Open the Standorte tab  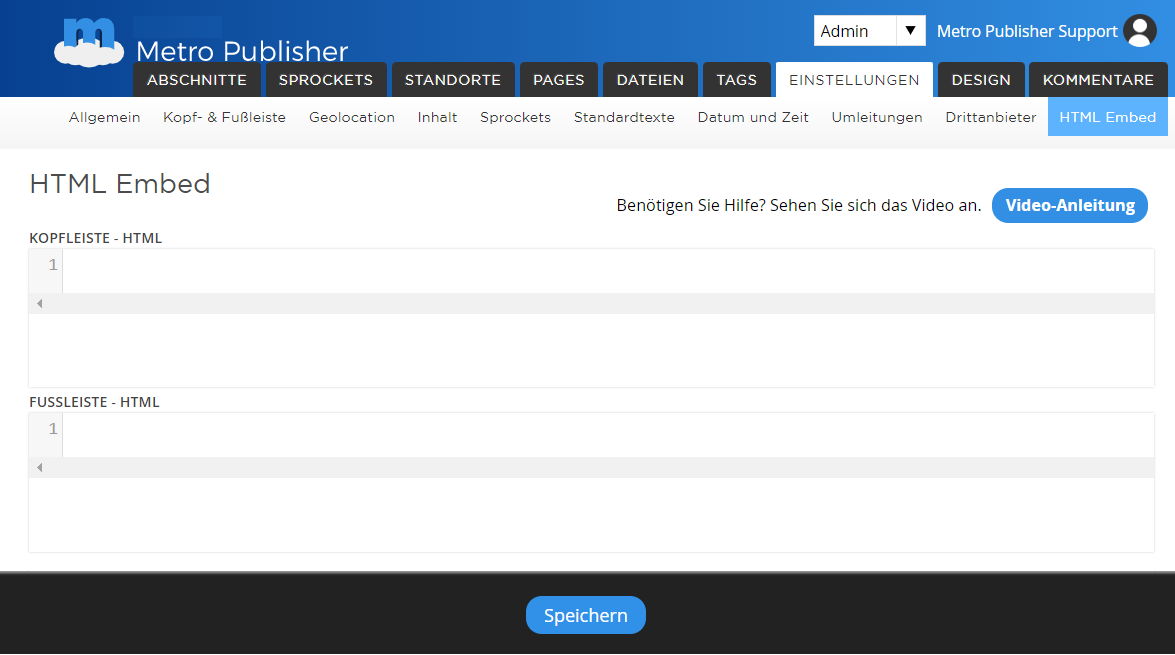coord(453,79)
